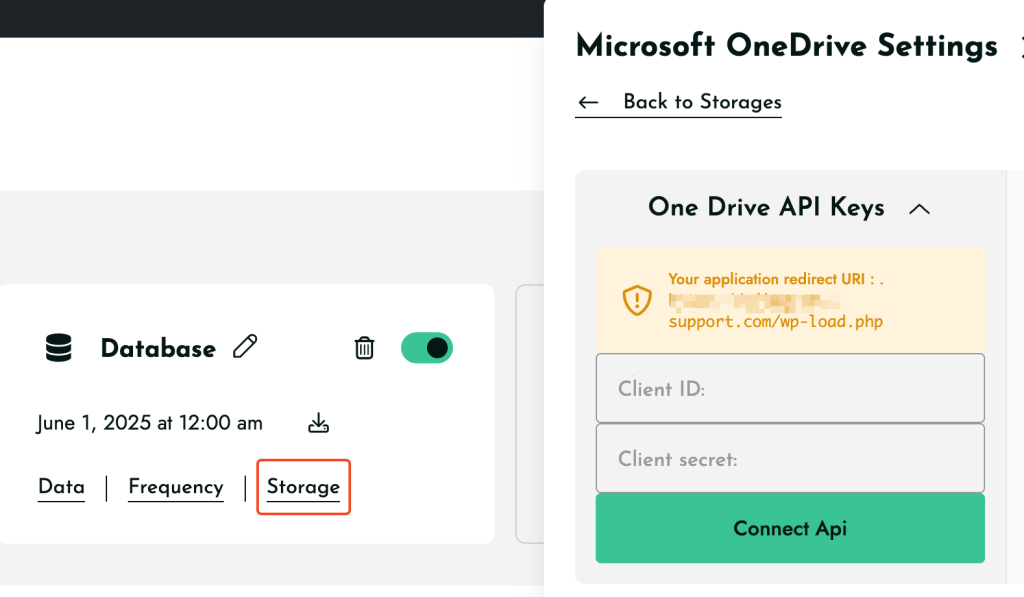
Task: Click the shield warning icon
Action: [637, 300]
